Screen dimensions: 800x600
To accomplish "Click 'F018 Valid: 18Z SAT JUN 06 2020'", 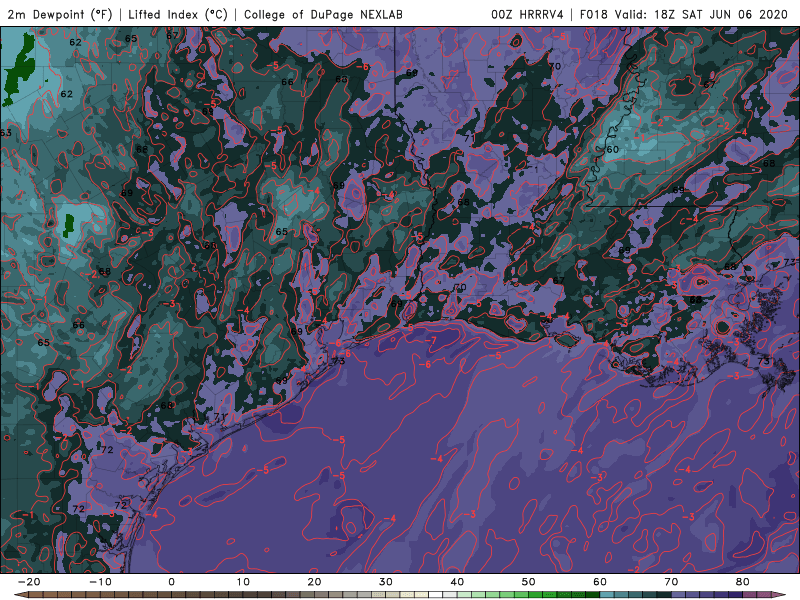I will coord(684,14).
